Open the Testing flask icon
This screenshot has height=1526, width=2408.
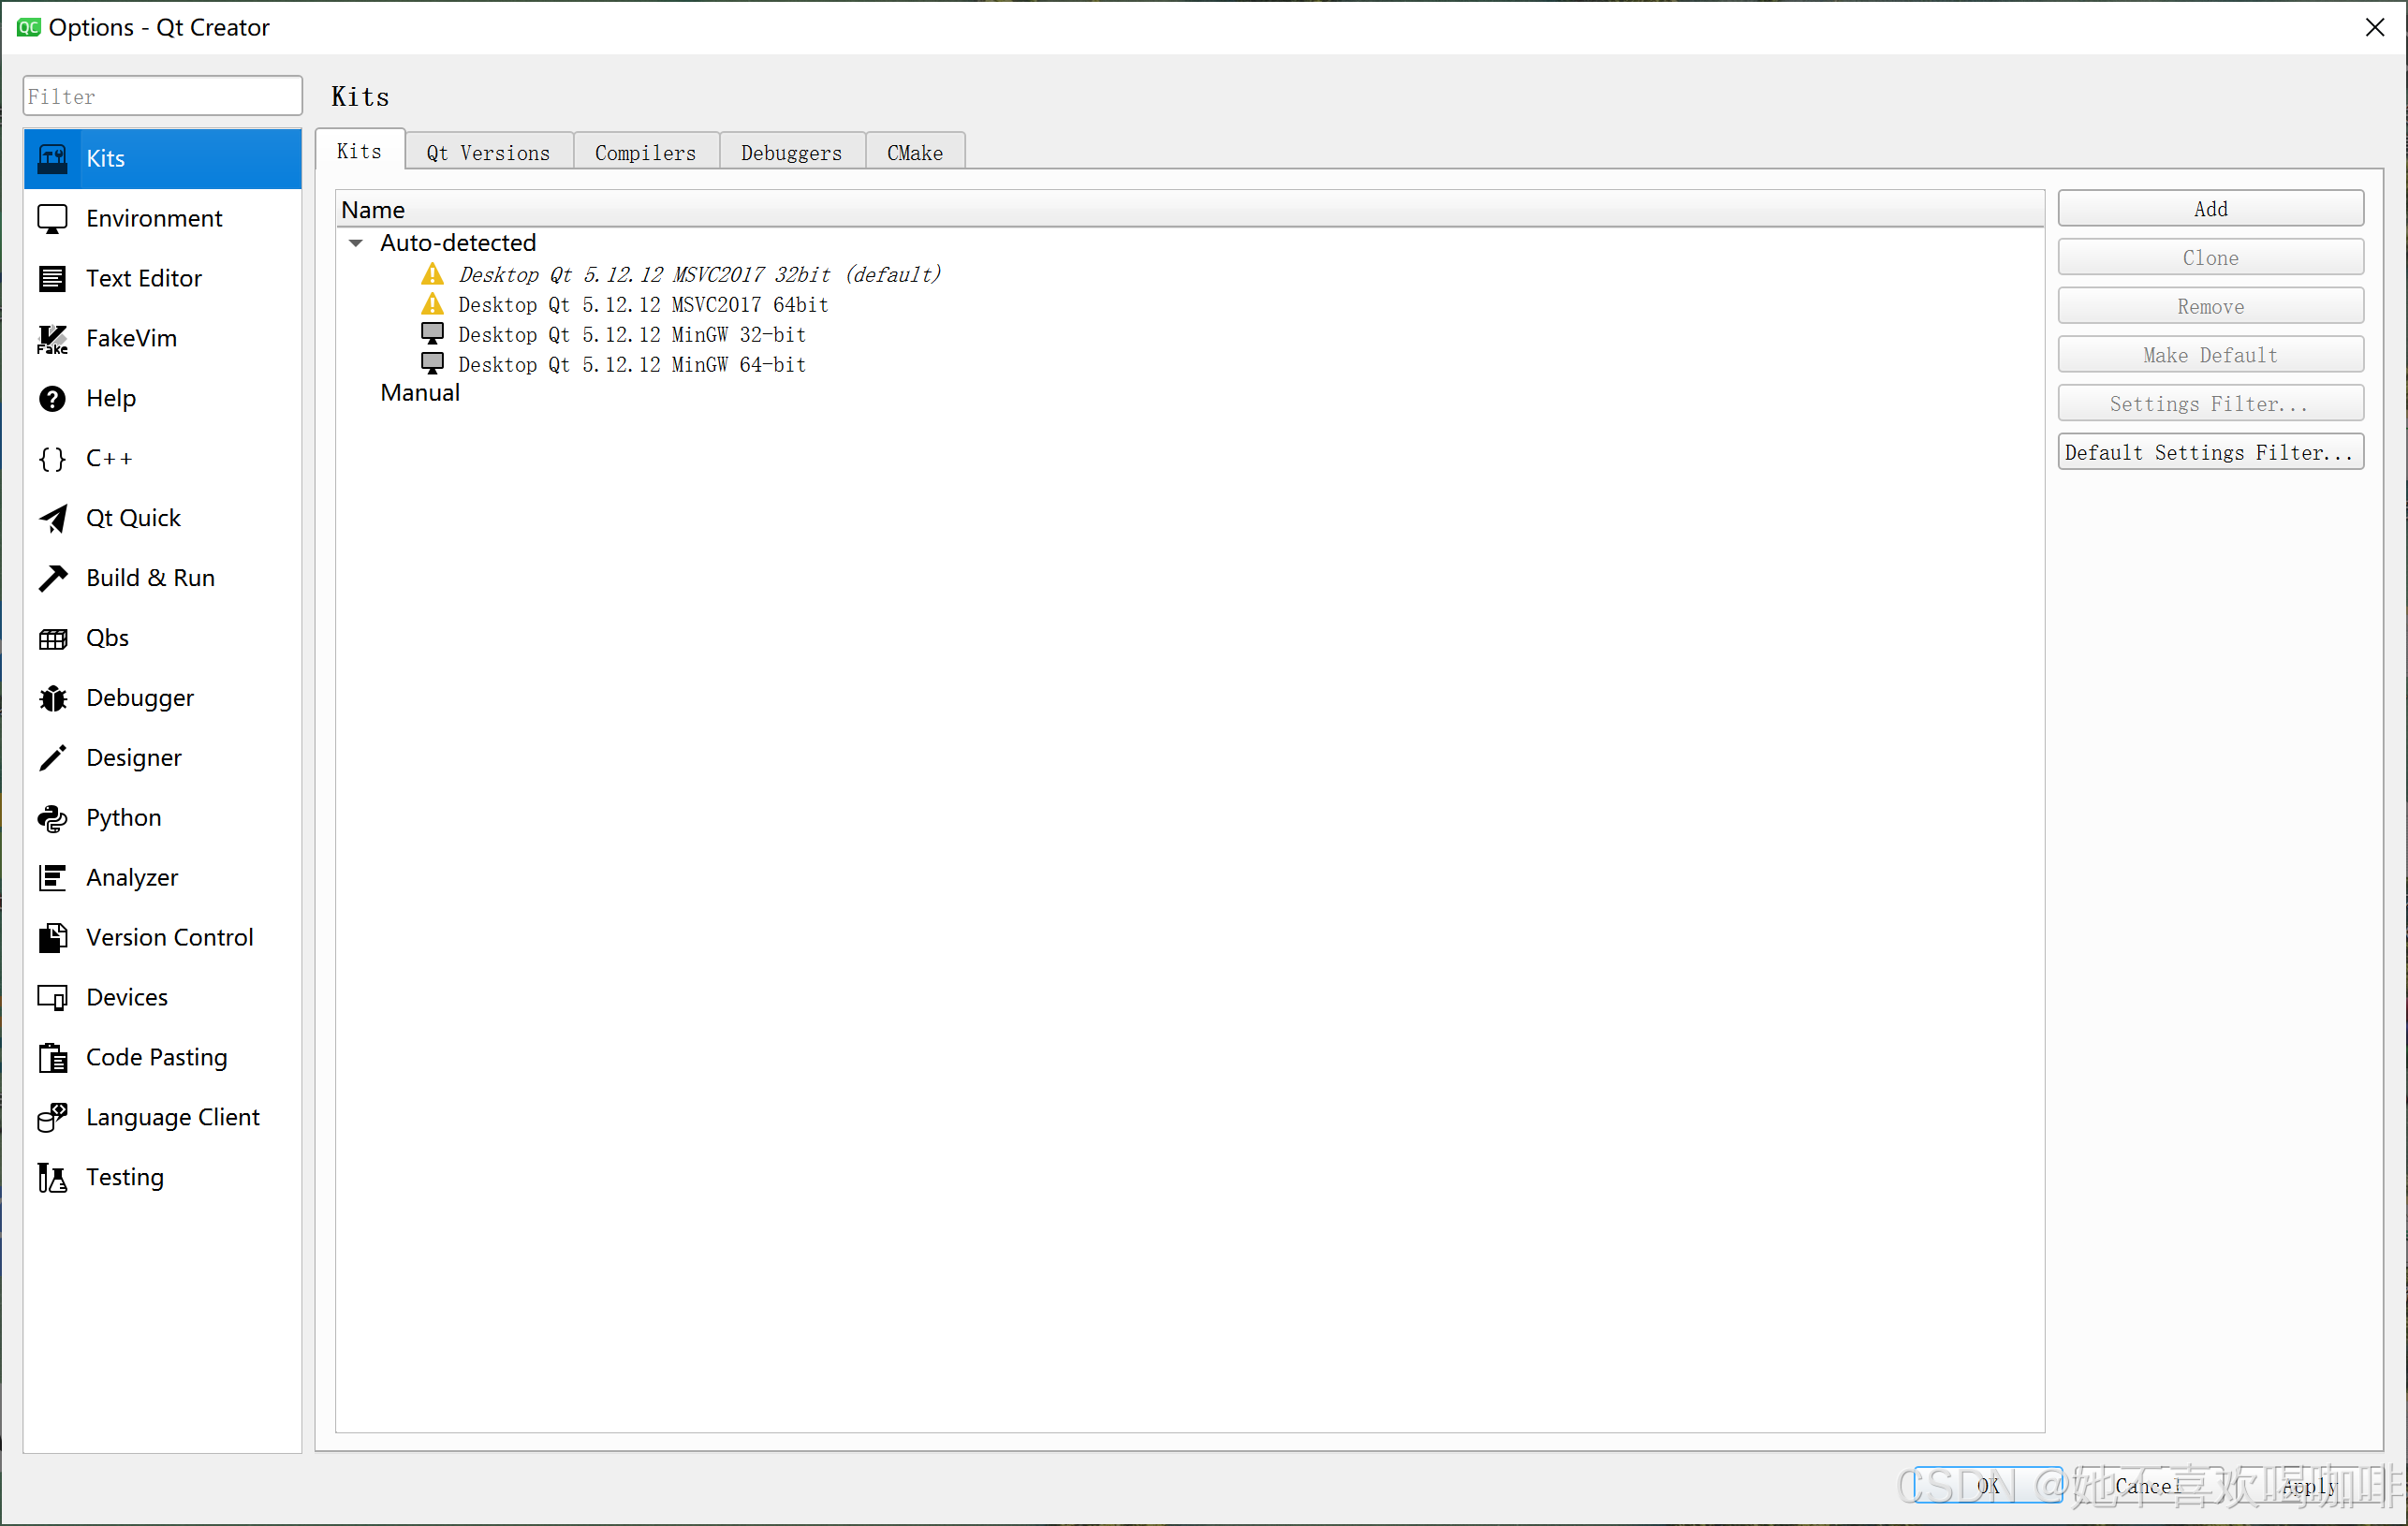tap(52, 1177)
